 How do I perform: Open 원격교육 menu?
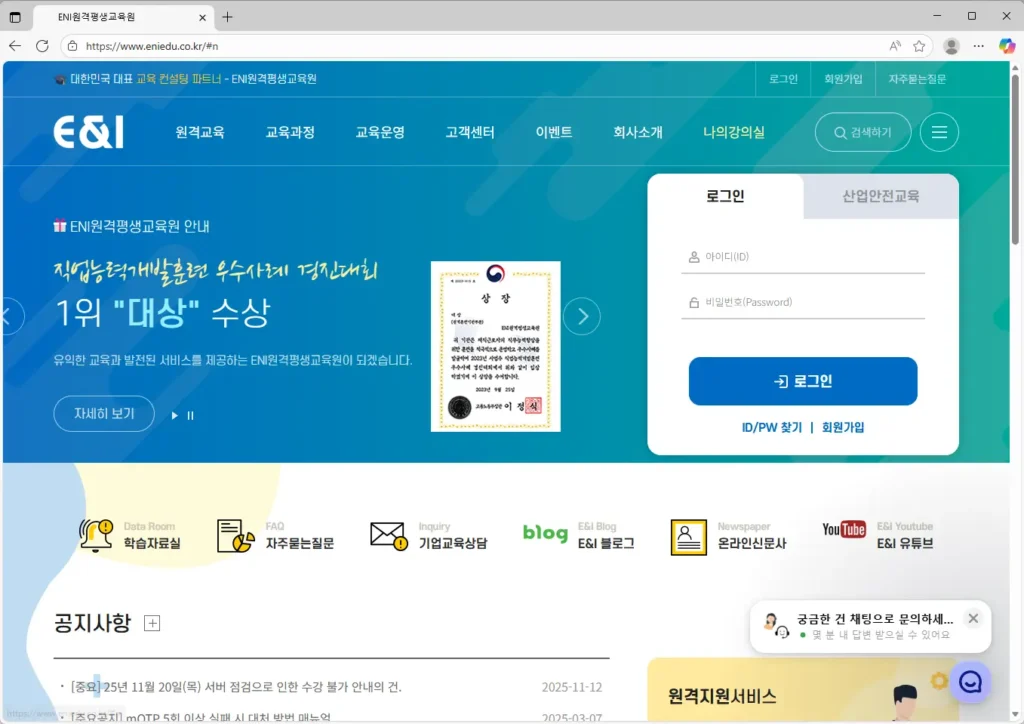click(200, 132)
